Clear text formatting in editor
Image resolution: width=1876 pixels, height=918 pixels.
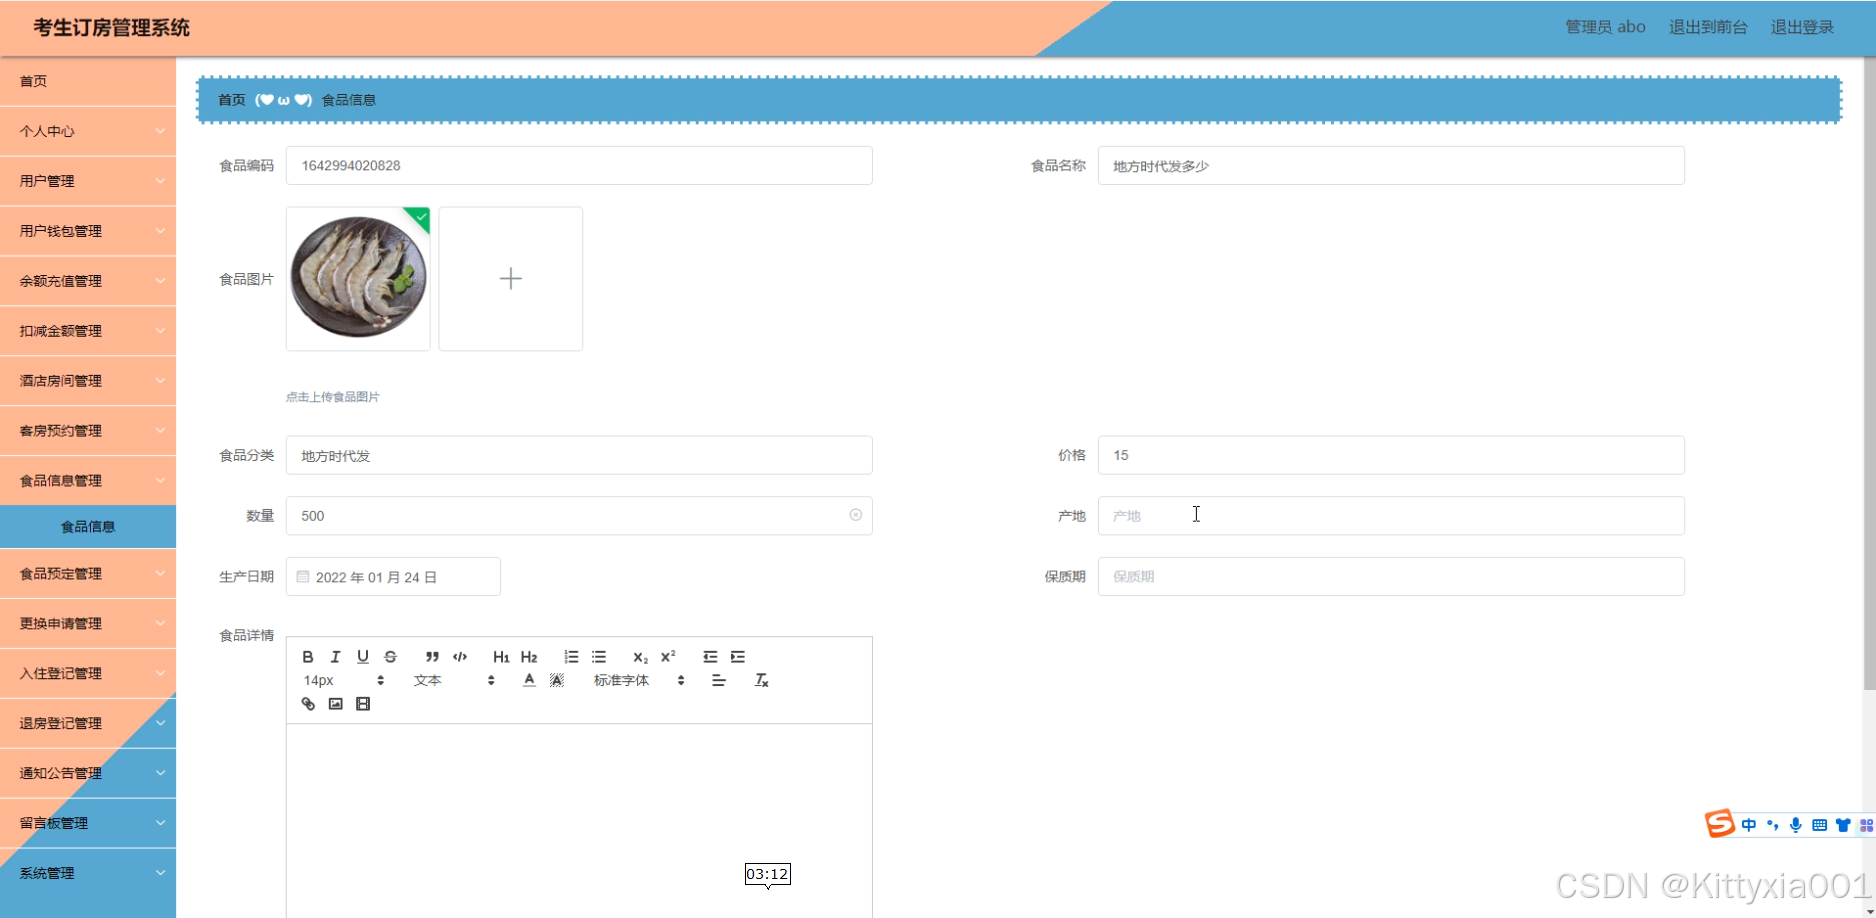coord(761,680)
